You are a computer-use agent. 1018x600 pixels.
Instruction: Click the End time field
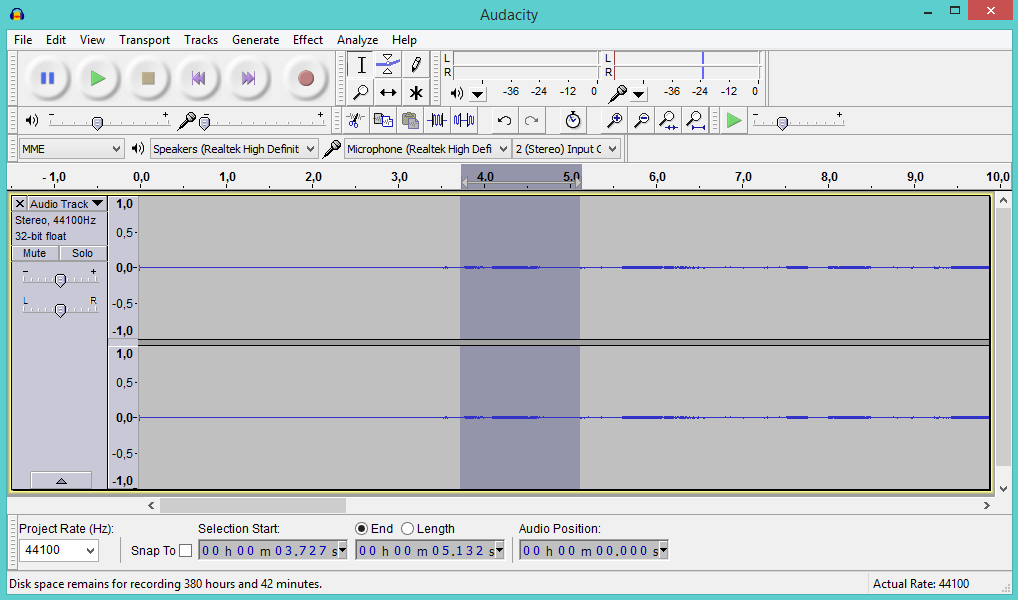(425, 551)
